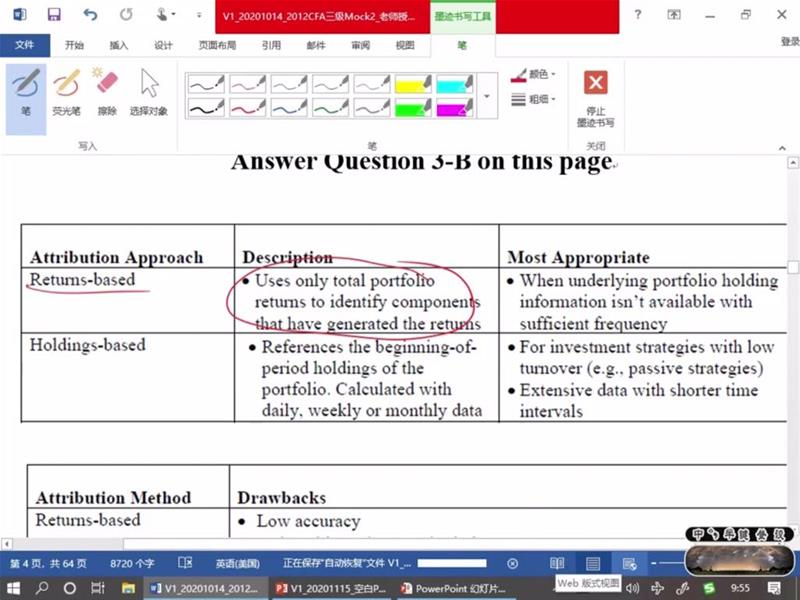Click the Undo arrow icon
Viewport: 800px width, 600px height.
pyautogui.click(x=91, y=15)
